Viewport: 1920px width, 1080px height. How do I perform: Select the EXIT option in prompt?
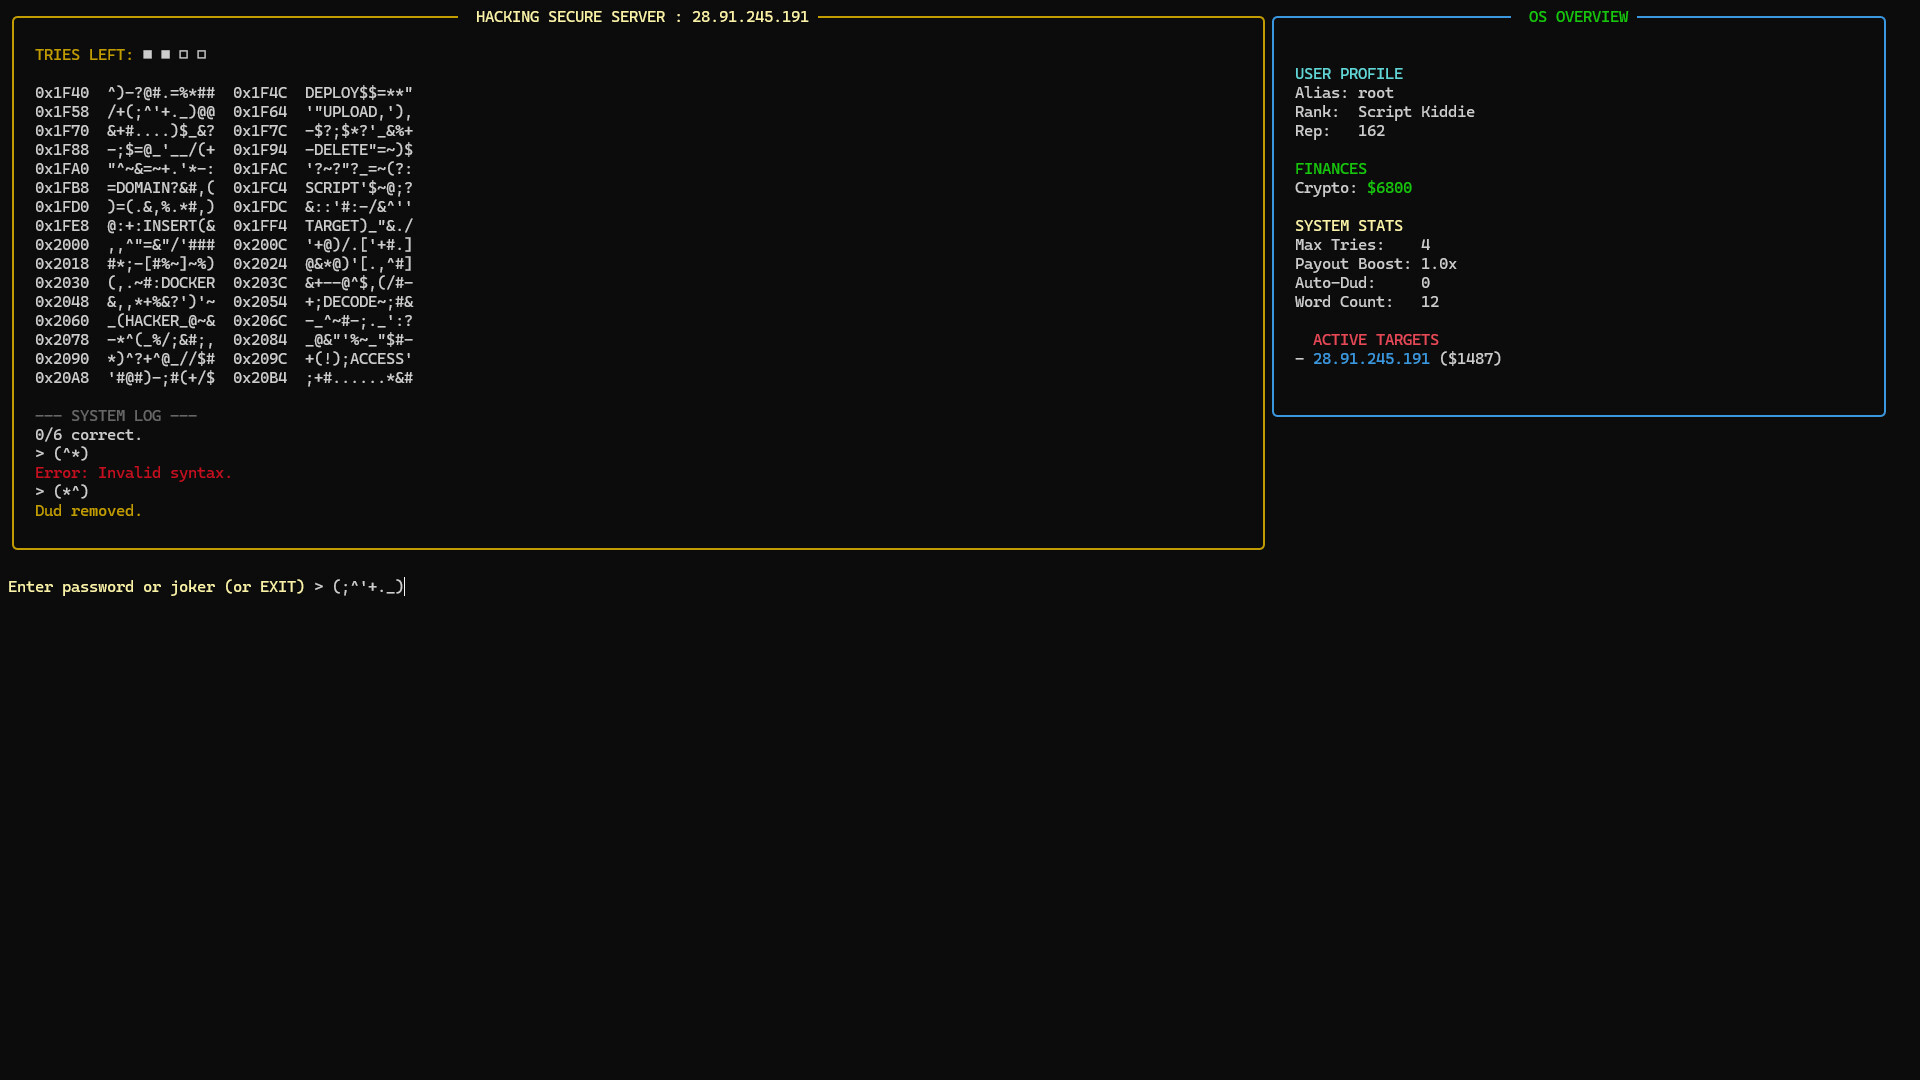tap(277, 586)
